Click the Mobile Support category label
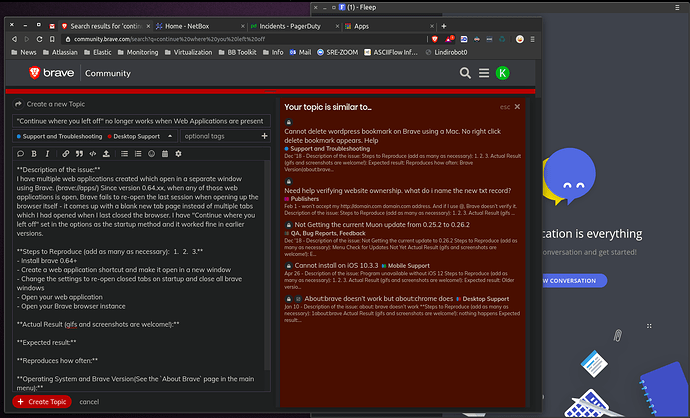The image size is (690, 418). tap(405, 266)
